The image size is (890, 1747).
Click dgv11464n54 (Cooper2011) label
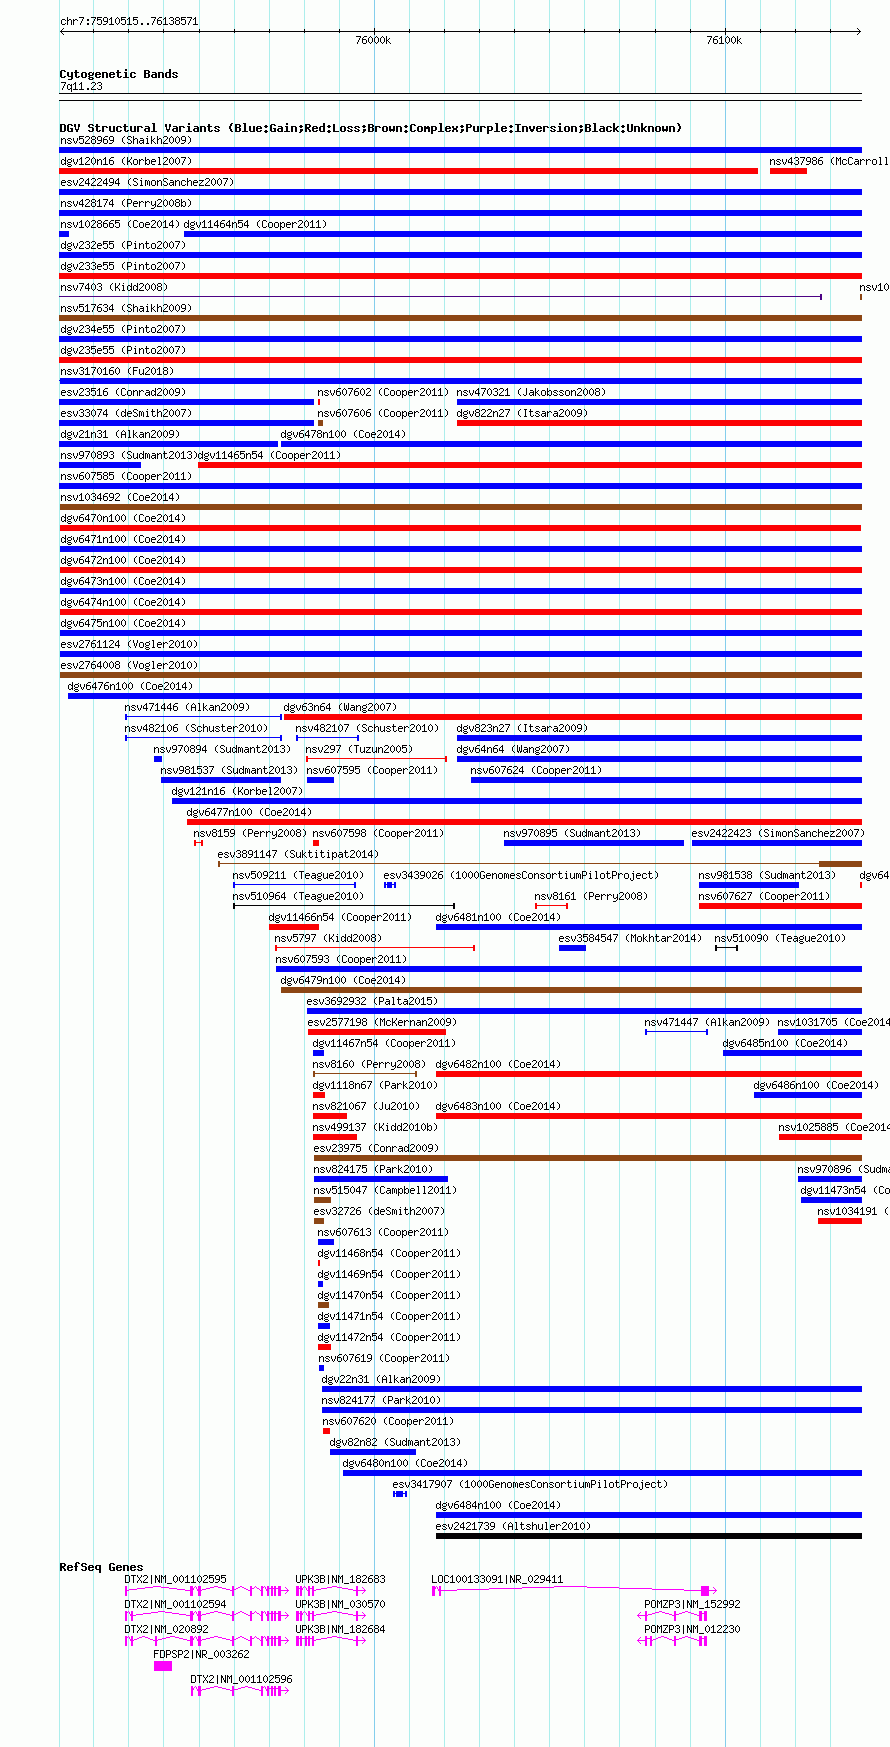coord(255,224)
